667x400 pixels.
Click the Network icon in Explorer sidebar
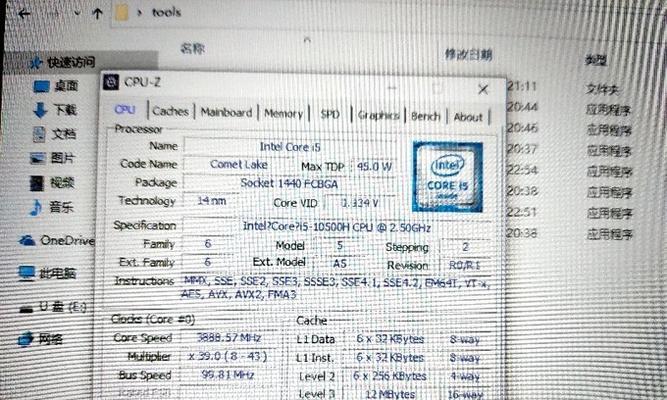pyautogui.click(x=26, y=339)
